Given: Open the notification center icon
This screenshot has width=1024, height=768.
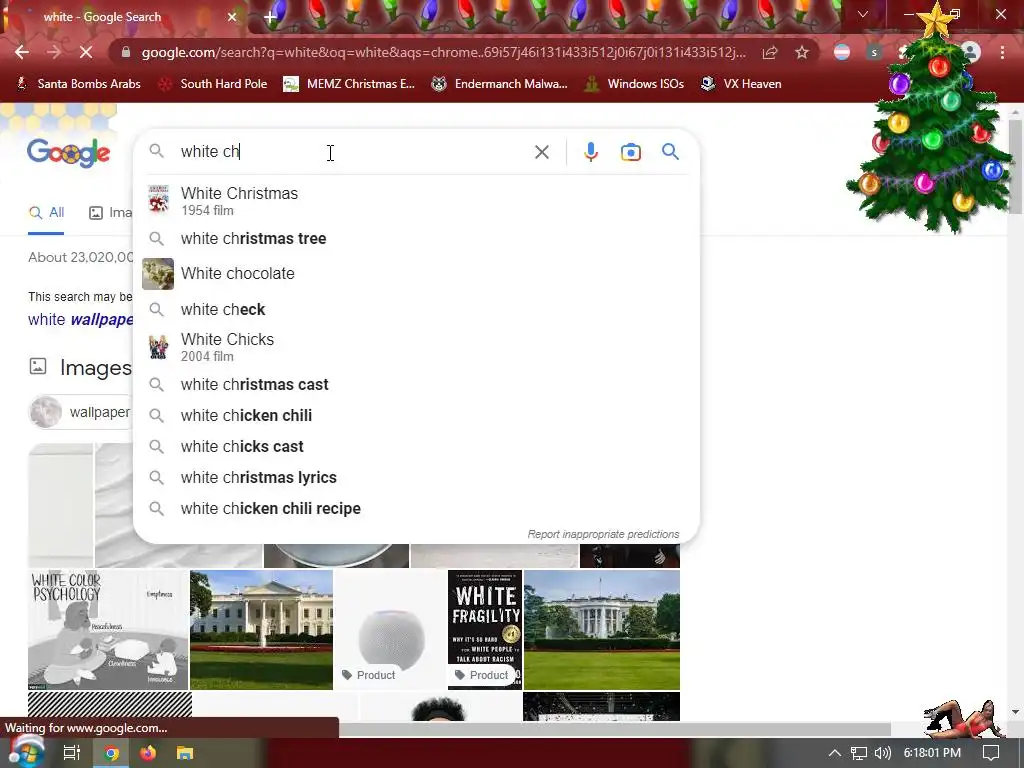Looking at the screenshot, I should pos(991,753).
